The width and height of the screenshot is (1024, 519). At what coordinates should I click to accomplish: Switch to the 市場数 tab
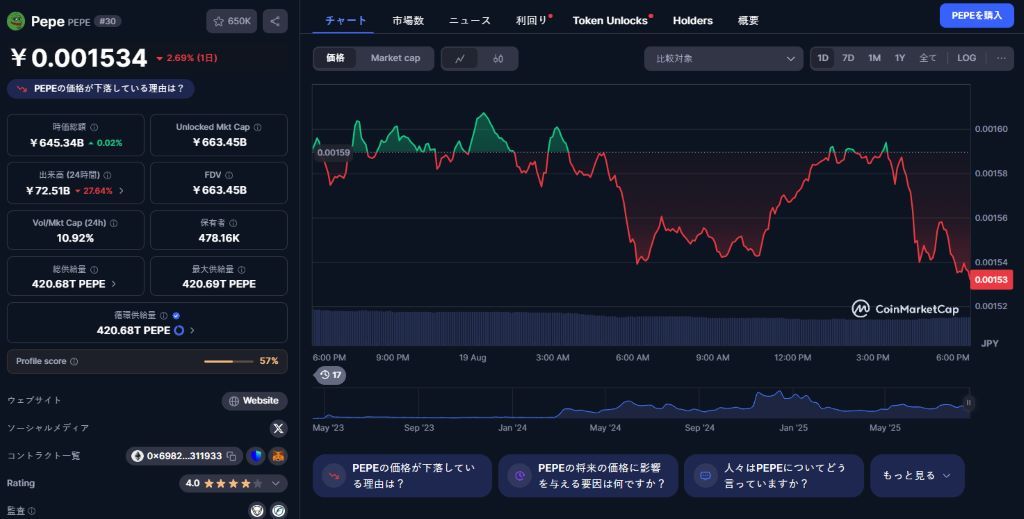[408, 20]
